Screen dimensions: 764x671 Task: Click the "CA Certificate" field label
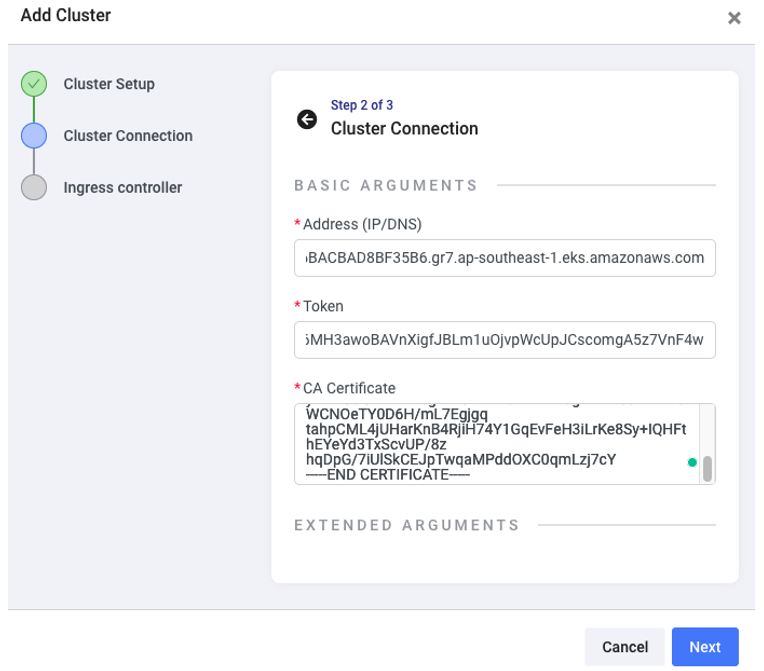point(349,388)
